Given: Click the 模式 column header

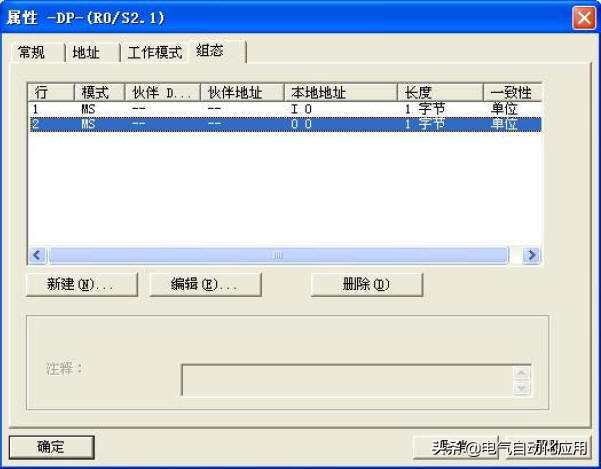Looking at the screenshot, I should [x=99, y=92].
